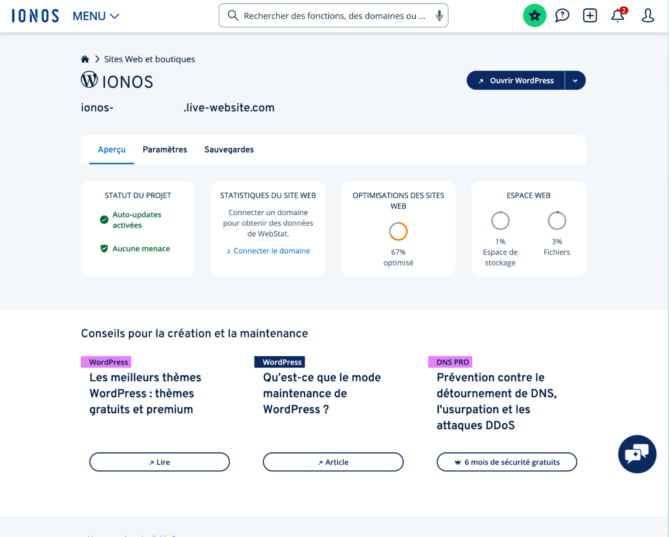Go to home via breadcrumb house icon
This screenshot has width=669, height=537.
85,59
